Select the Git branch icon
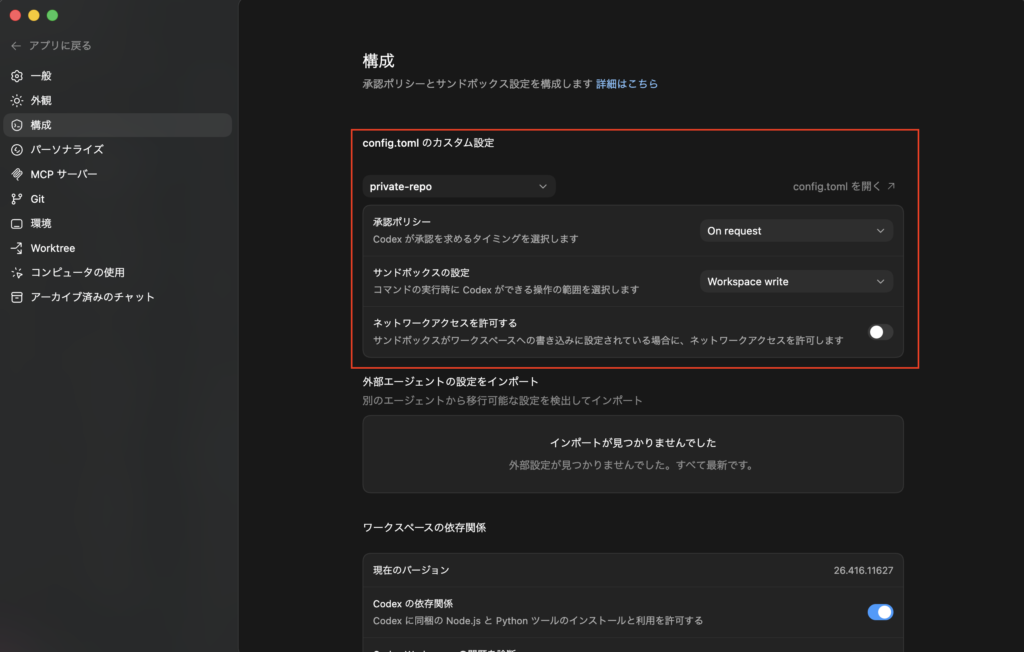Viewport: 1024px width, 652px height. point(16,199)
